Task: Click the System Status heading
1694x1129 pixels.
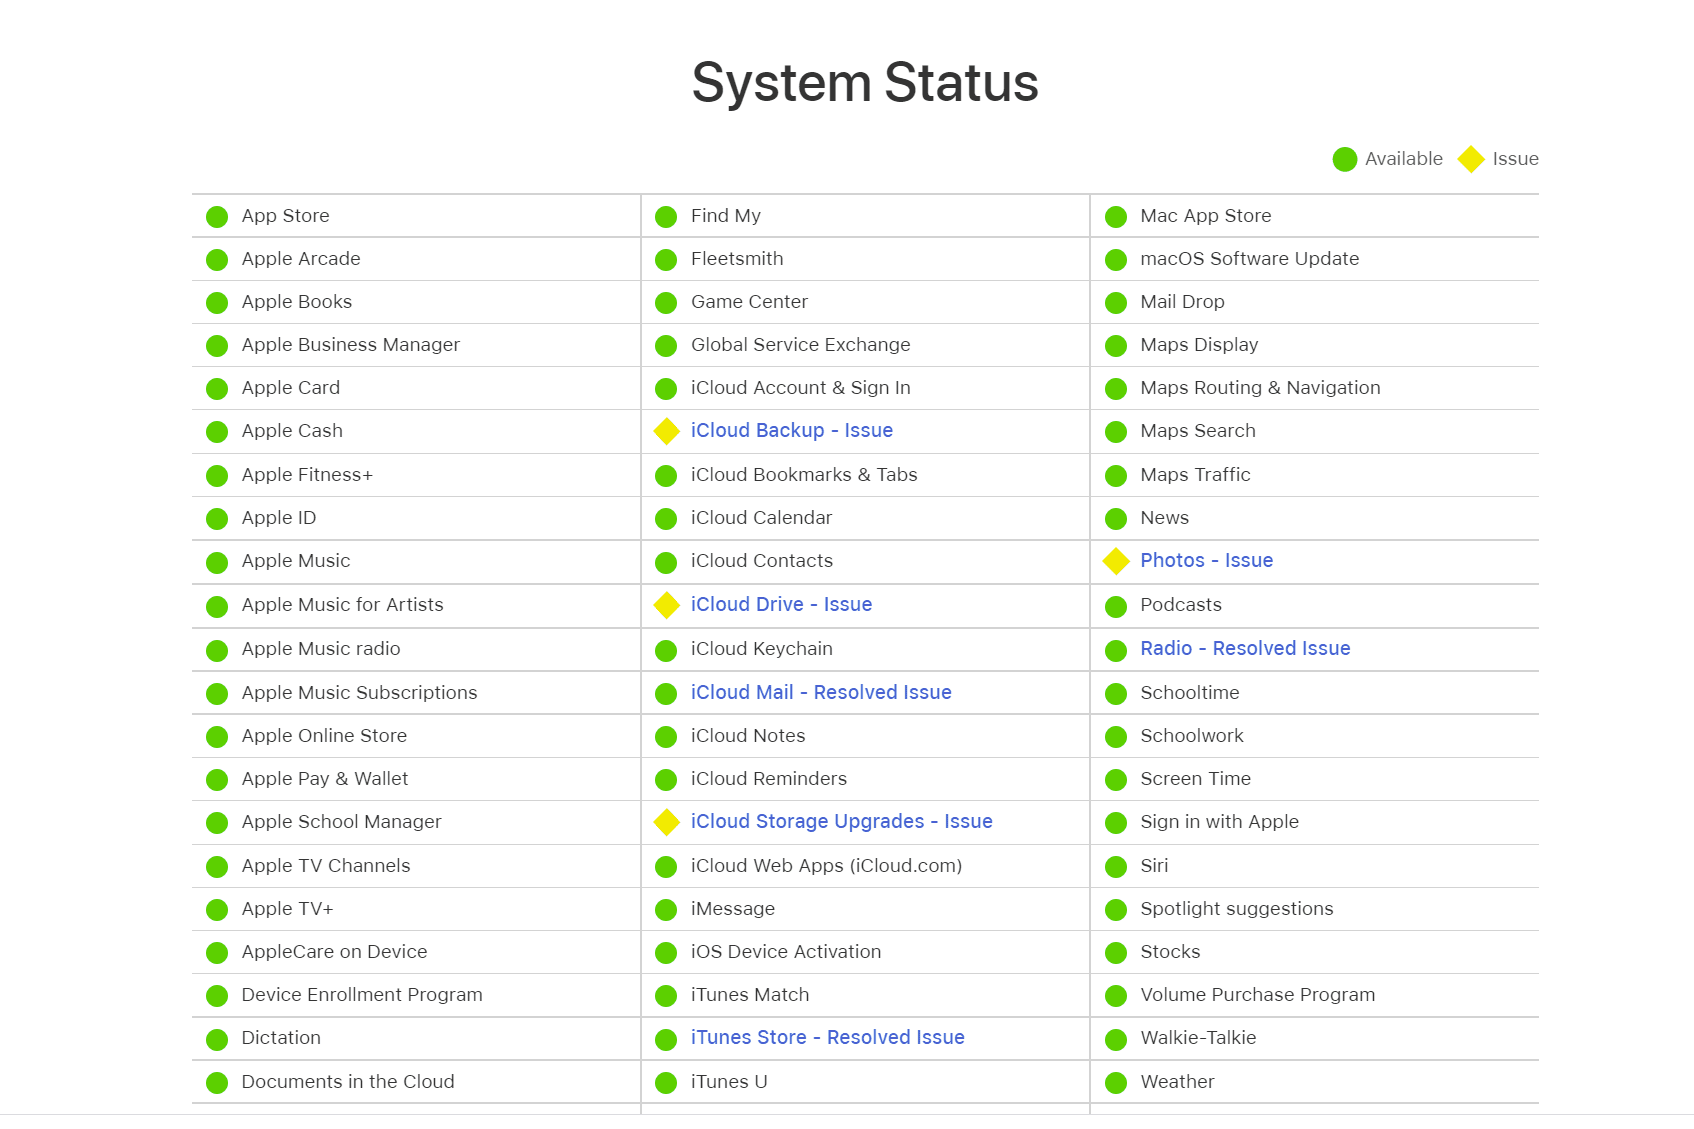Action: pos(865,82)
